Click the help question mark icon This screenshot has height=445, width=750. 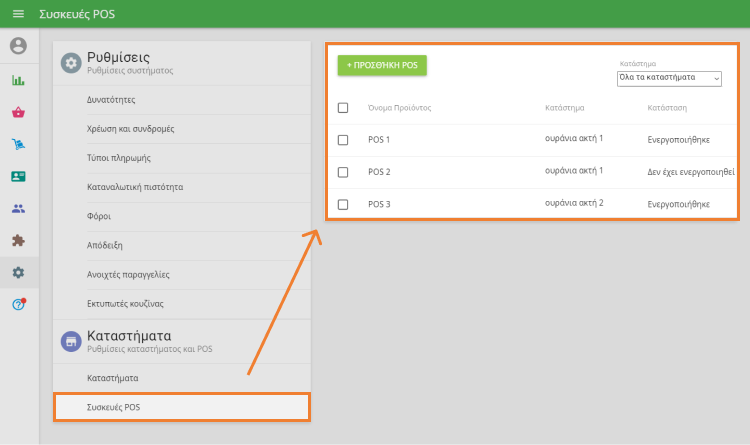click(18, 304)
